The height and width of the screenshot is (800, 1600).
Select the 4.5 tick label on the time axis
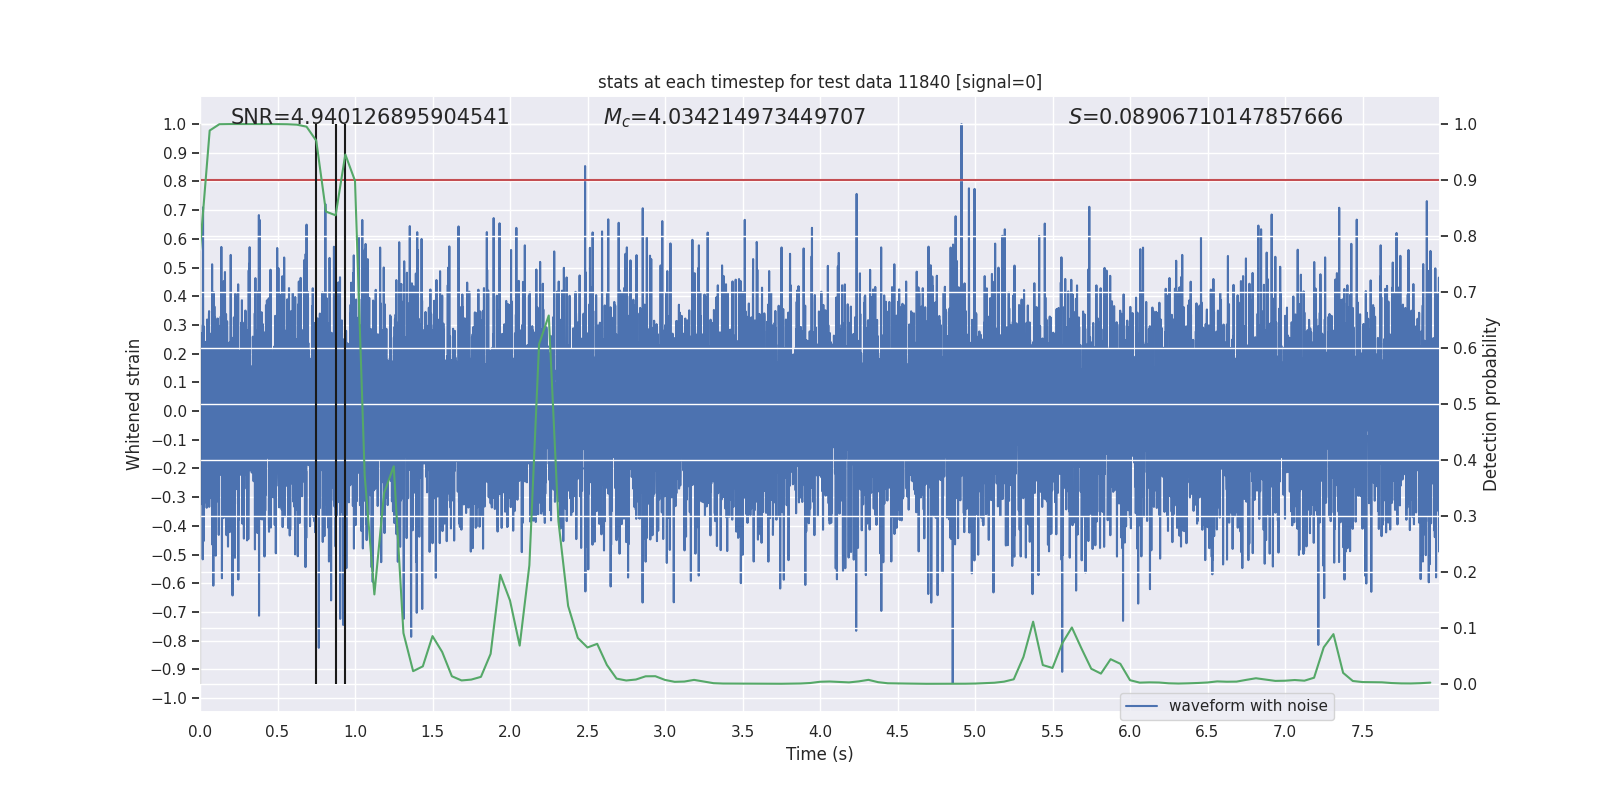[898, 731]
